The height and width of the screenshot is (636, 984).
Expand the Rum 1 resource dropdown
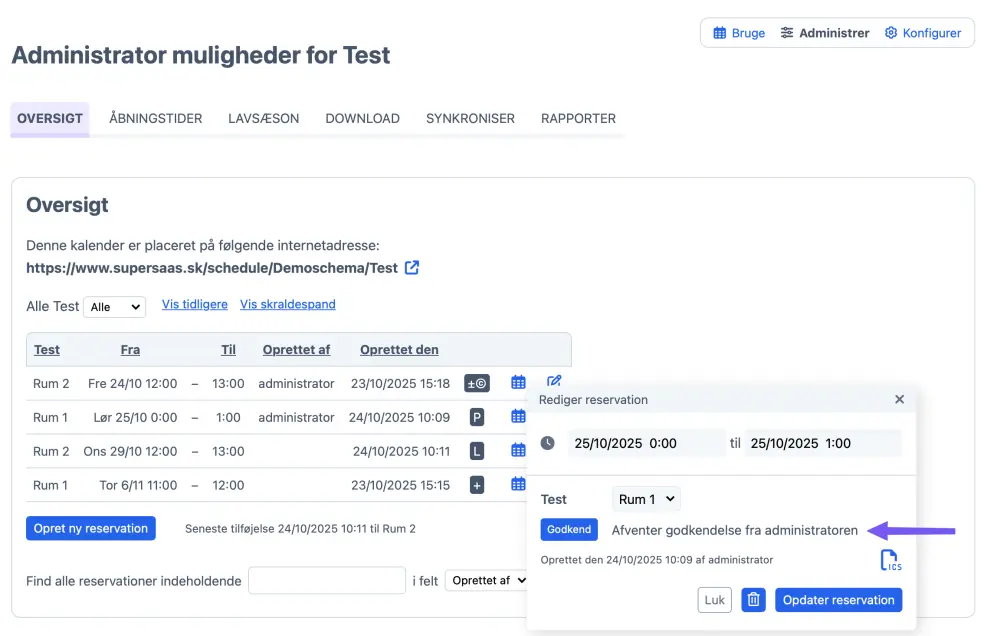[x=646, y=499]
